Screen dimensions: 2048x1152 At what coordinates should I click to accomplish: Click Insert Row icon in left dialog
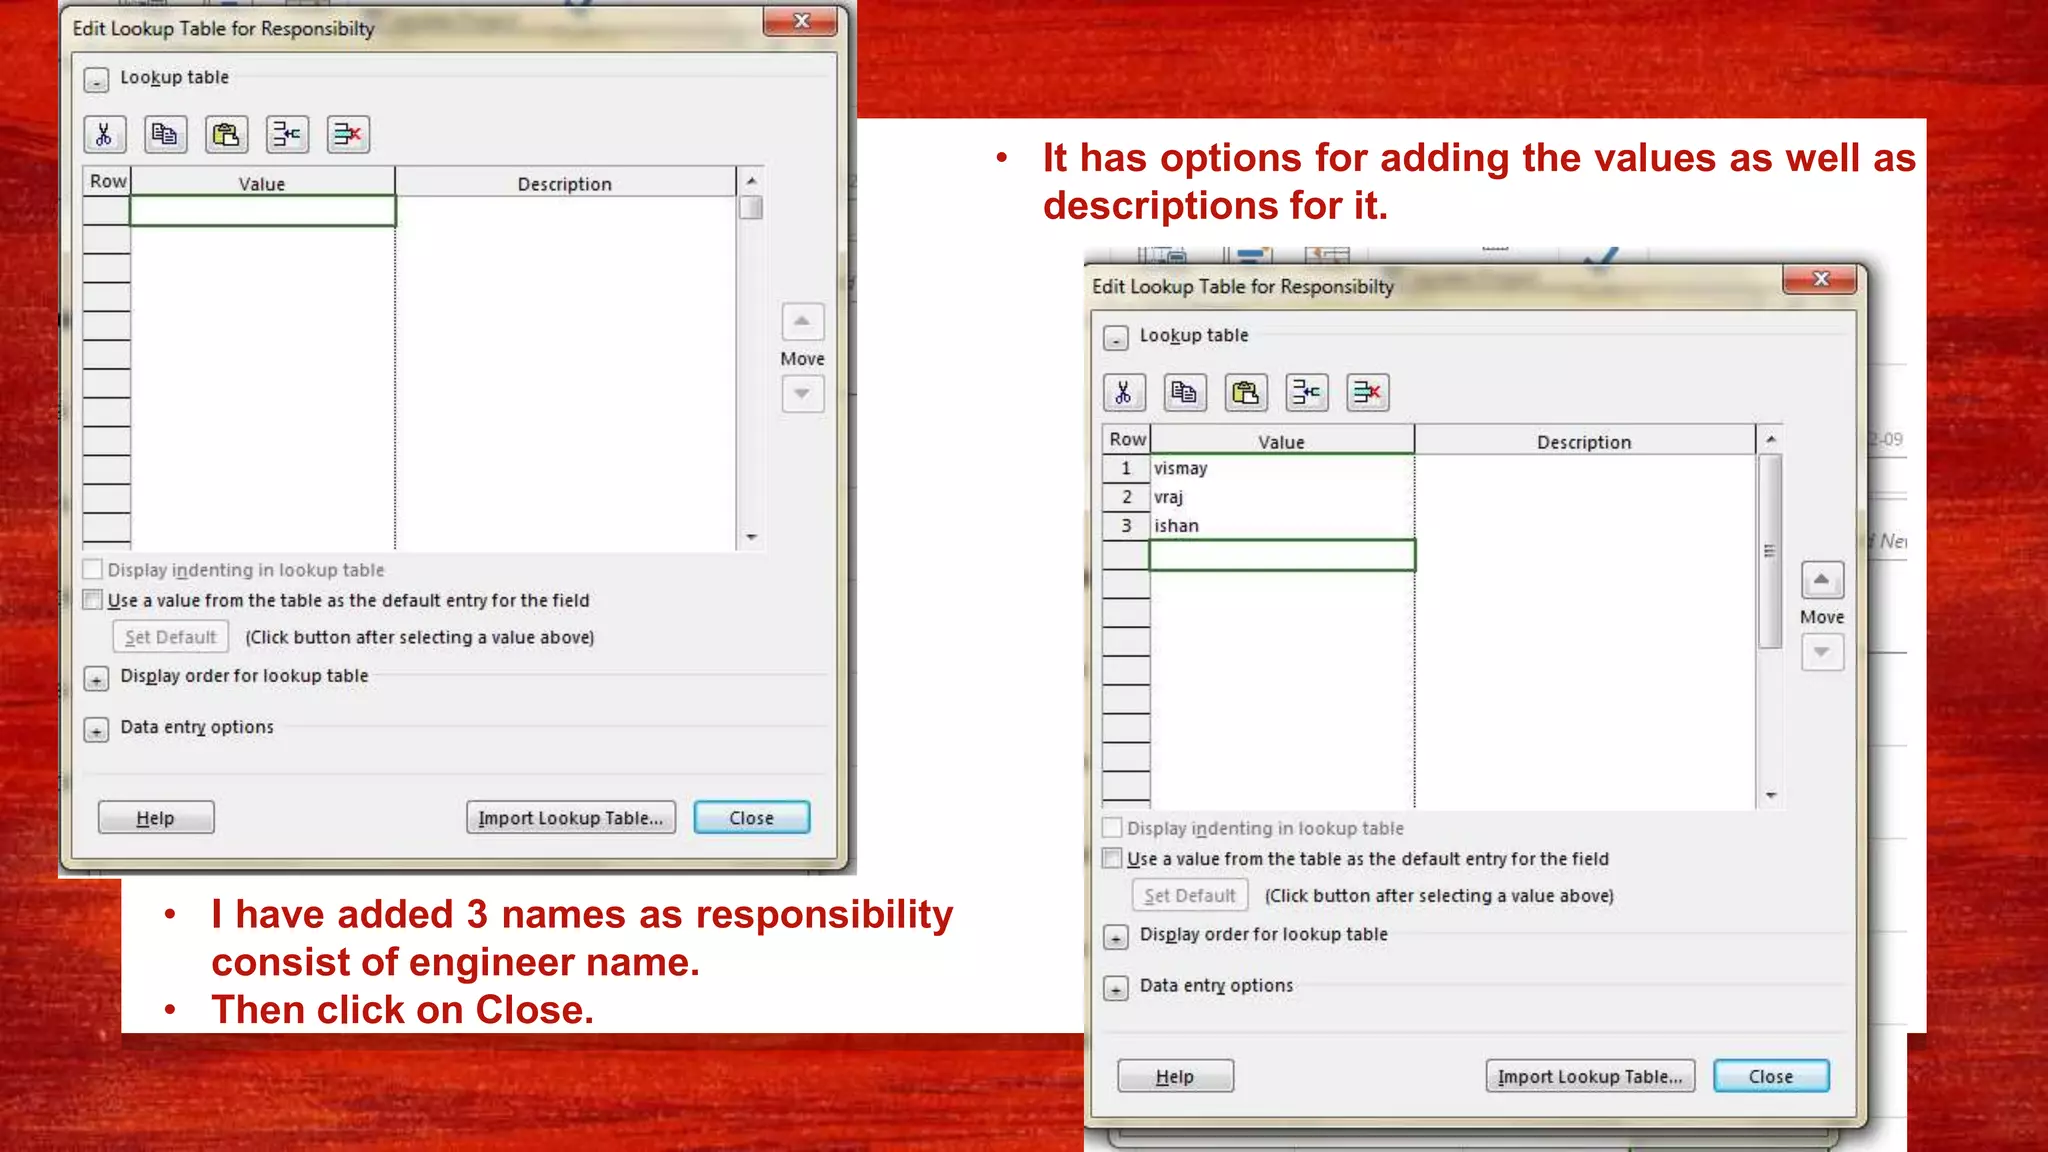pos(287,134)
